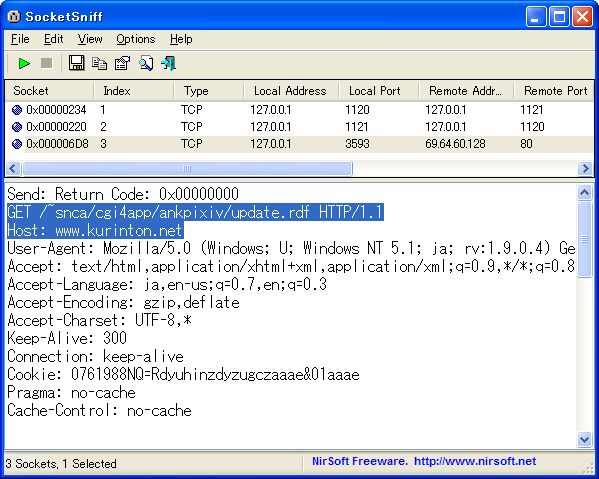Open the View menu

click(90, 39)
